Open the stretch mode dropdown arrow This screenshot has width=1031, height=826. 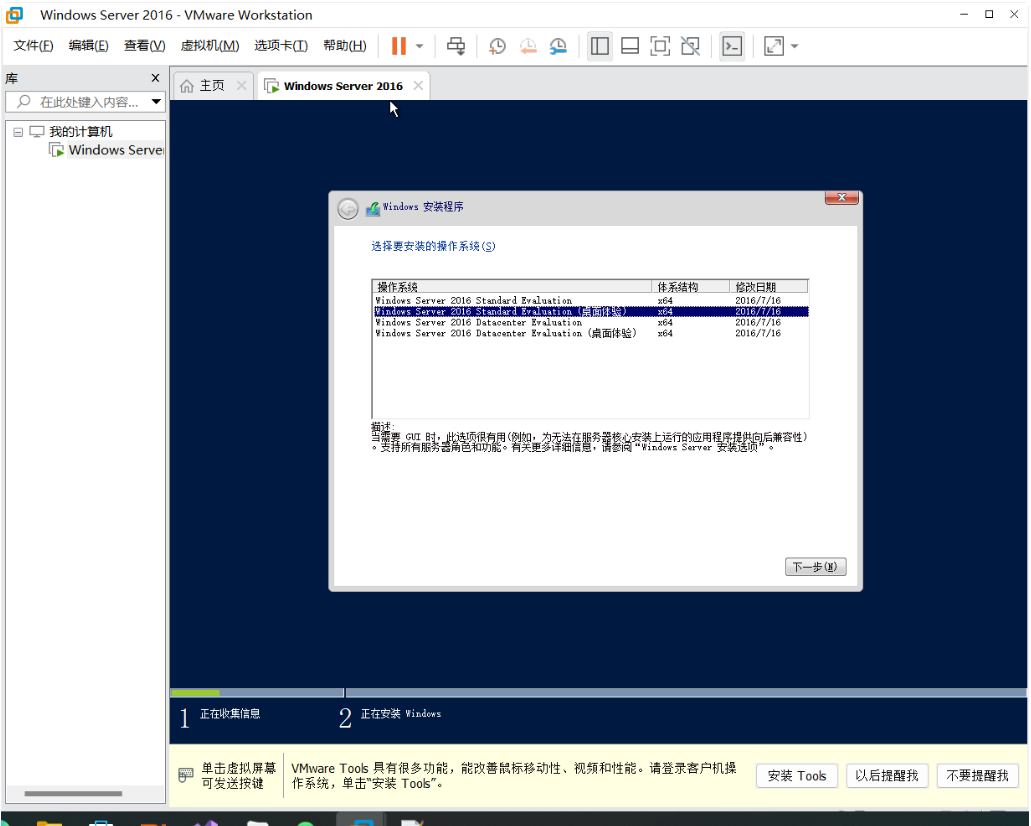click(794, 46)
